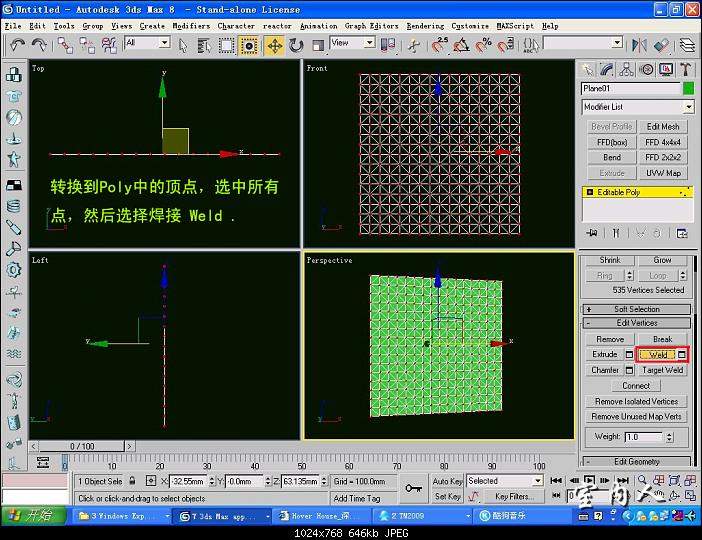Click Remove Isolated Vertices button
Screen dimensions: 702x540
pos(636,401)
